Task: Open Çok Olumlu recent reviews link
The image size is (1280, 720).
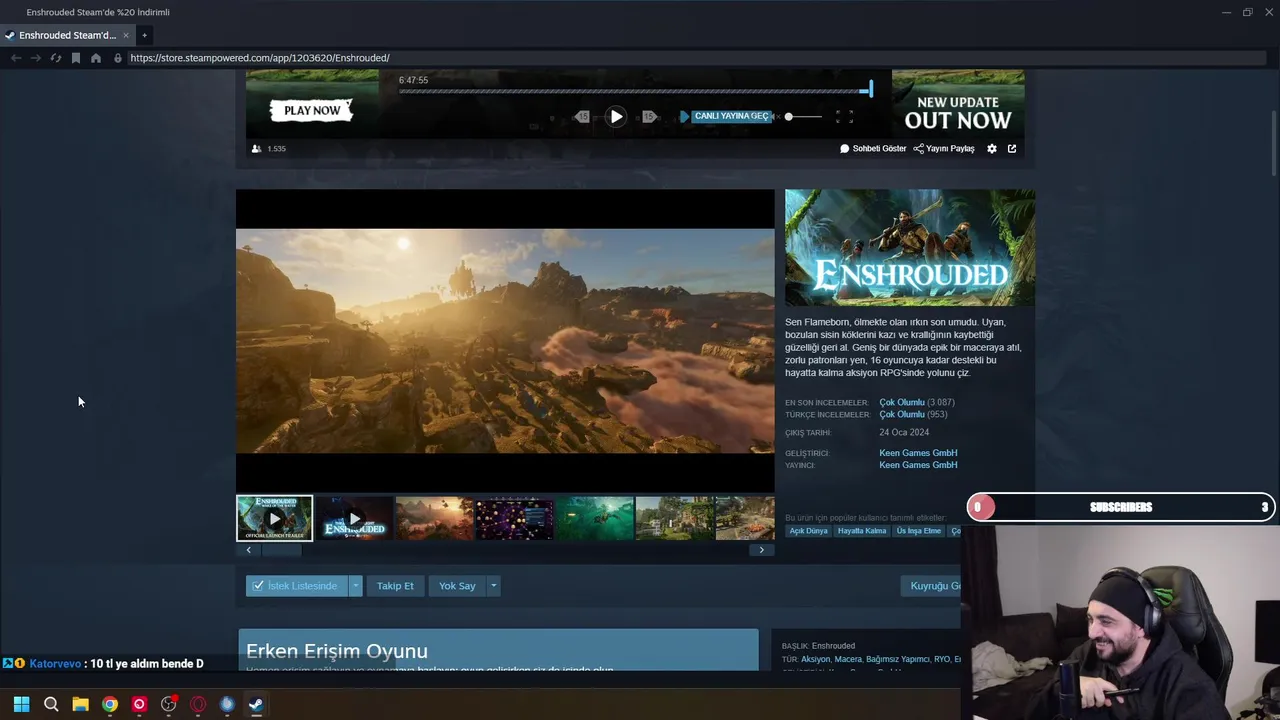Action: coord(902,402)
